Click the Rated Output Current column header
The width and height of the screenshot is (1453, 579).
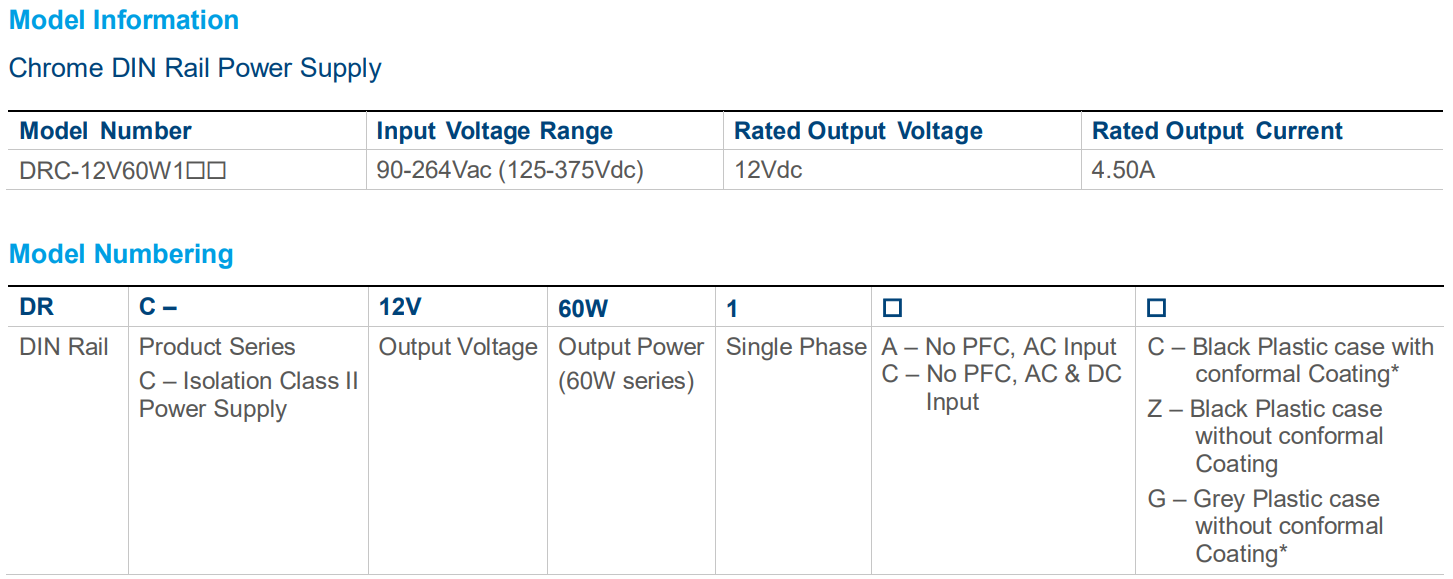[1217, 131]
